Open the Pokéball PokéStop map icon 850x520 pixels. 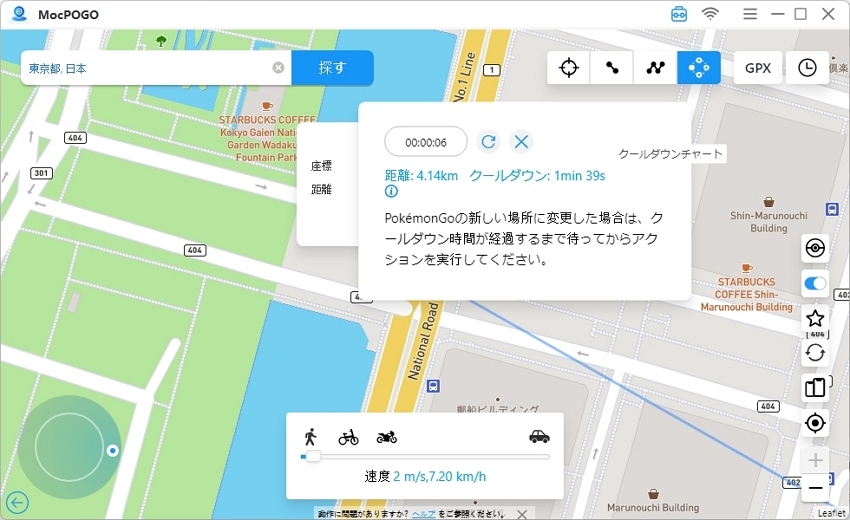point(815,248)
